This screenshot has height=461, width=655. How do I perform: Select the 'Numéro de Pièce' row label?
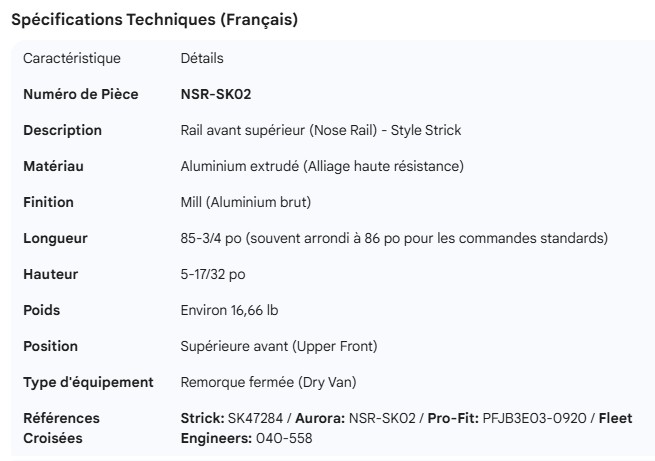click(79, 94)
